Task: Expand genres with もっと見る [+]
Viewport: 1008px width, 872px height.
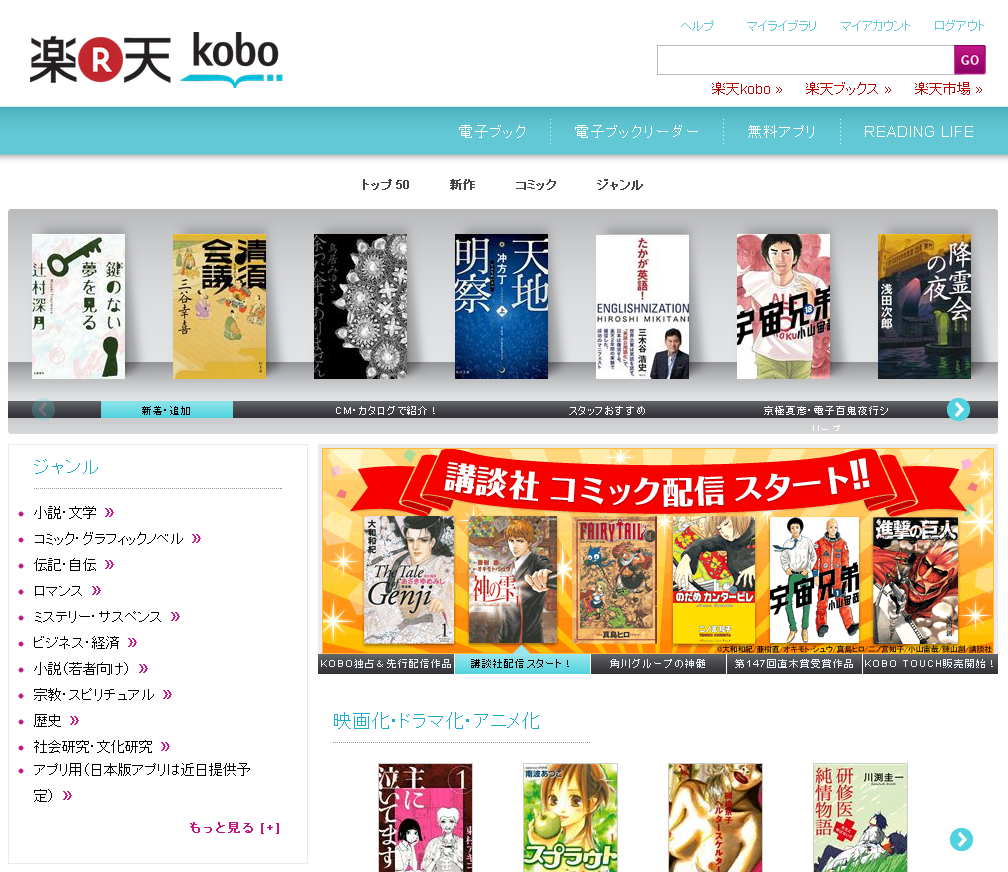Action: click(x=235, y=828)
